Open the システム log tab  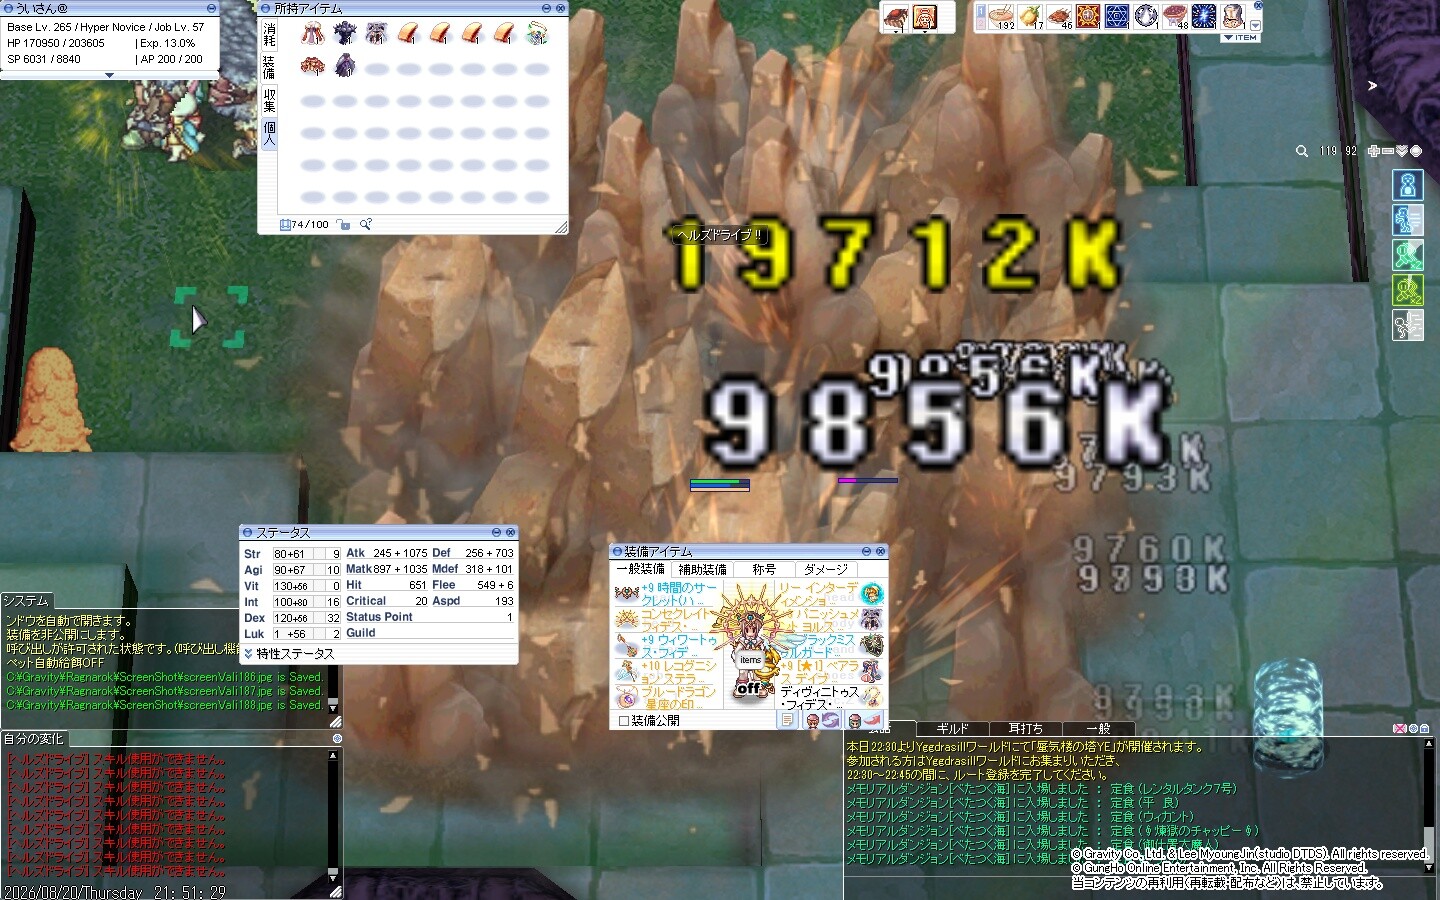[26, 601]
